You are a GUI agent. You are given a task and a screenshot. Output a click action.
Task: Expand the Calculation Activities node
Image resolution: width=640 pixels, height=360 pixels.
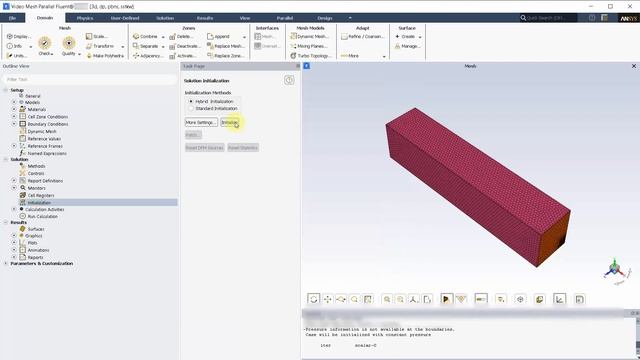(x=14, y=209)
